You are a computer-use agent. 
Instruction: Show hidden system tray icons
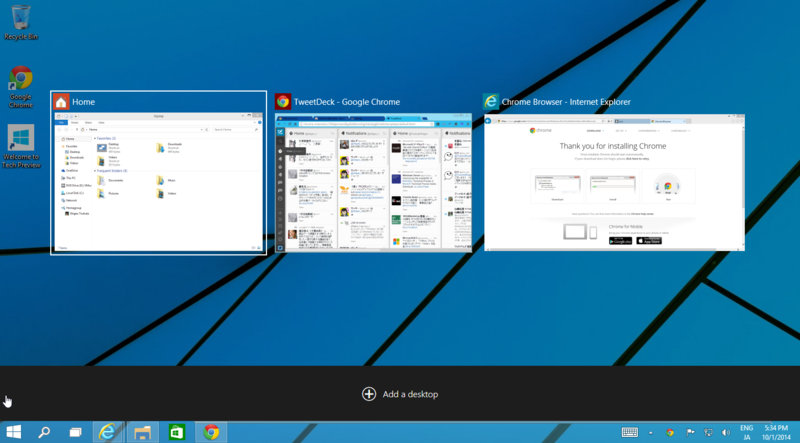click(x=651, y=433)
